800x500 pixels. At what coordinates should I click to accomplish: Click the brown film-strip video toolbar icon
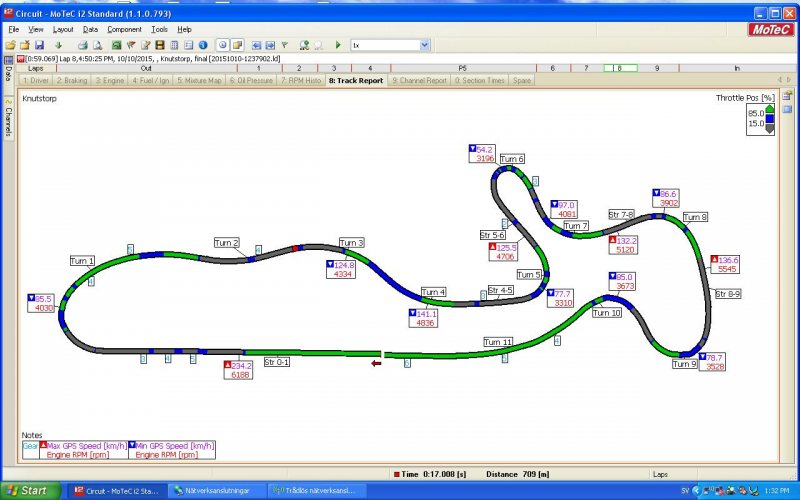tap(160, 45)
